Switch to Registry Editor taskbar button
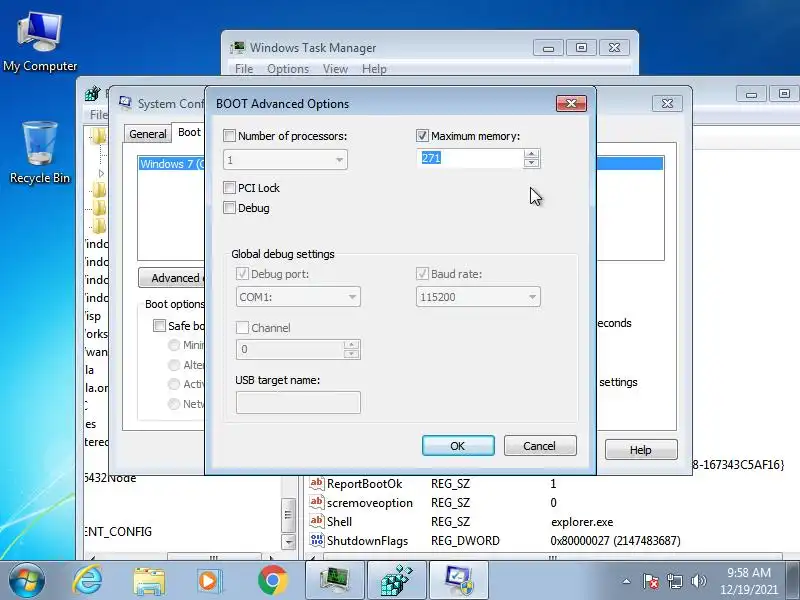 click(x=396, y=581)
